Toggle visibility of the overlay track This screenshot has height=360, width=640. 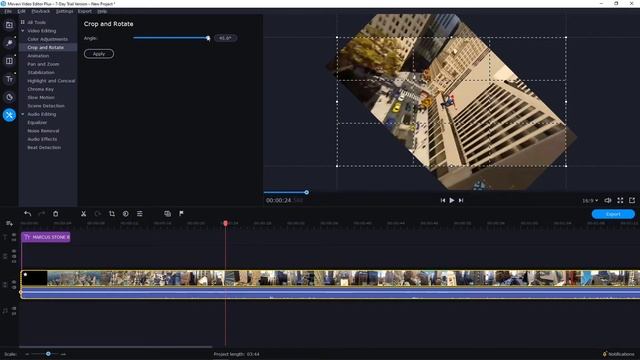14,251
